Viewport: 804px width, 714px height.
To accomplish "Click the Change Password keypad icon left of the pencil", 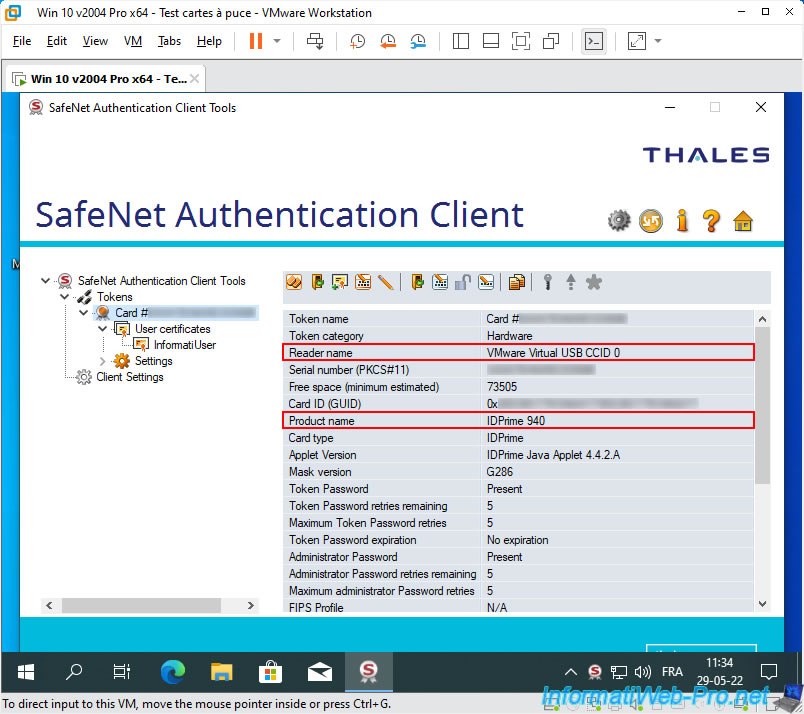I will coord(363,282).
